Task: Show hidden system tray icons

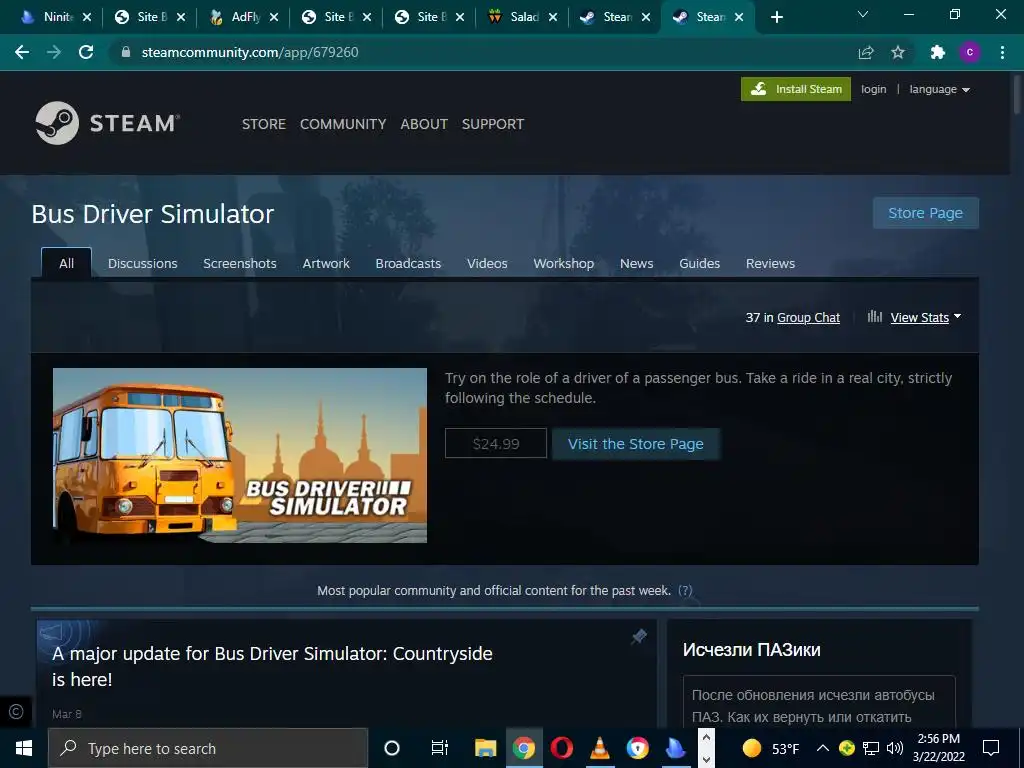Action: coord(823,748)
